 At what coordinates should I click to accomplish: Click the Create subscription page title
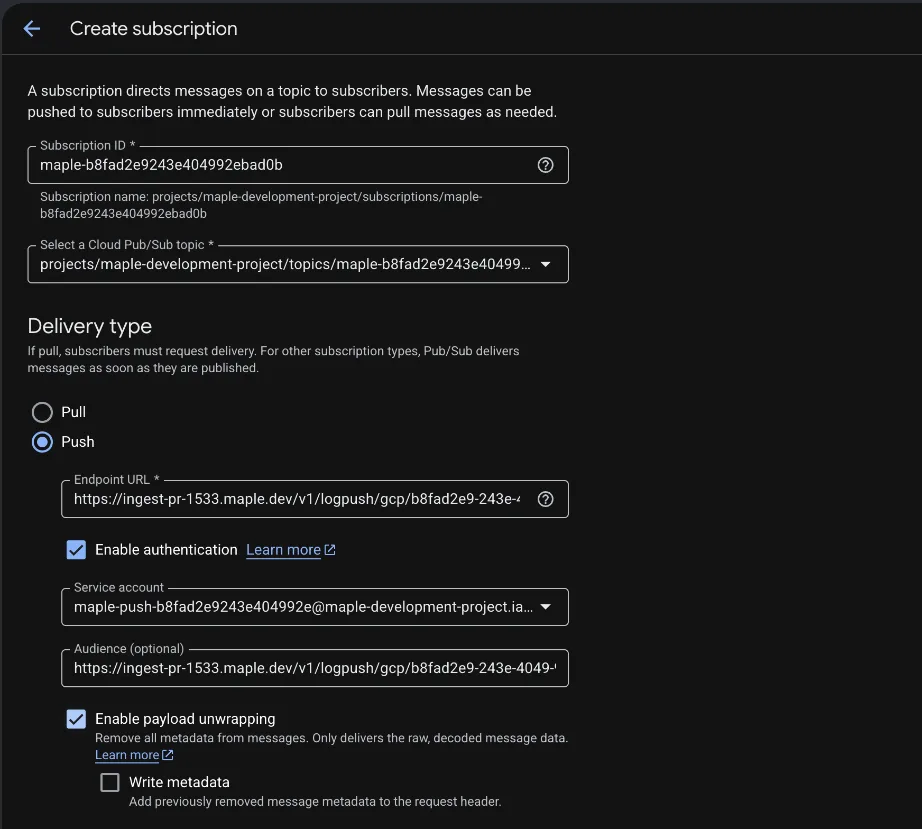click(x=153, y=29)
